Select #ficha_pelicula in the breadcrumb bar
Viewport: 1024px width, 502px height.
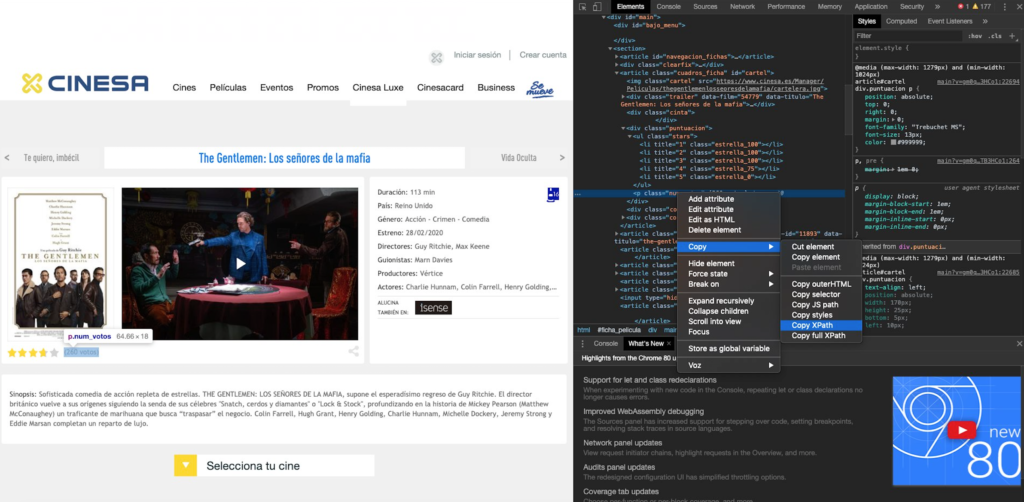(620, 330)
